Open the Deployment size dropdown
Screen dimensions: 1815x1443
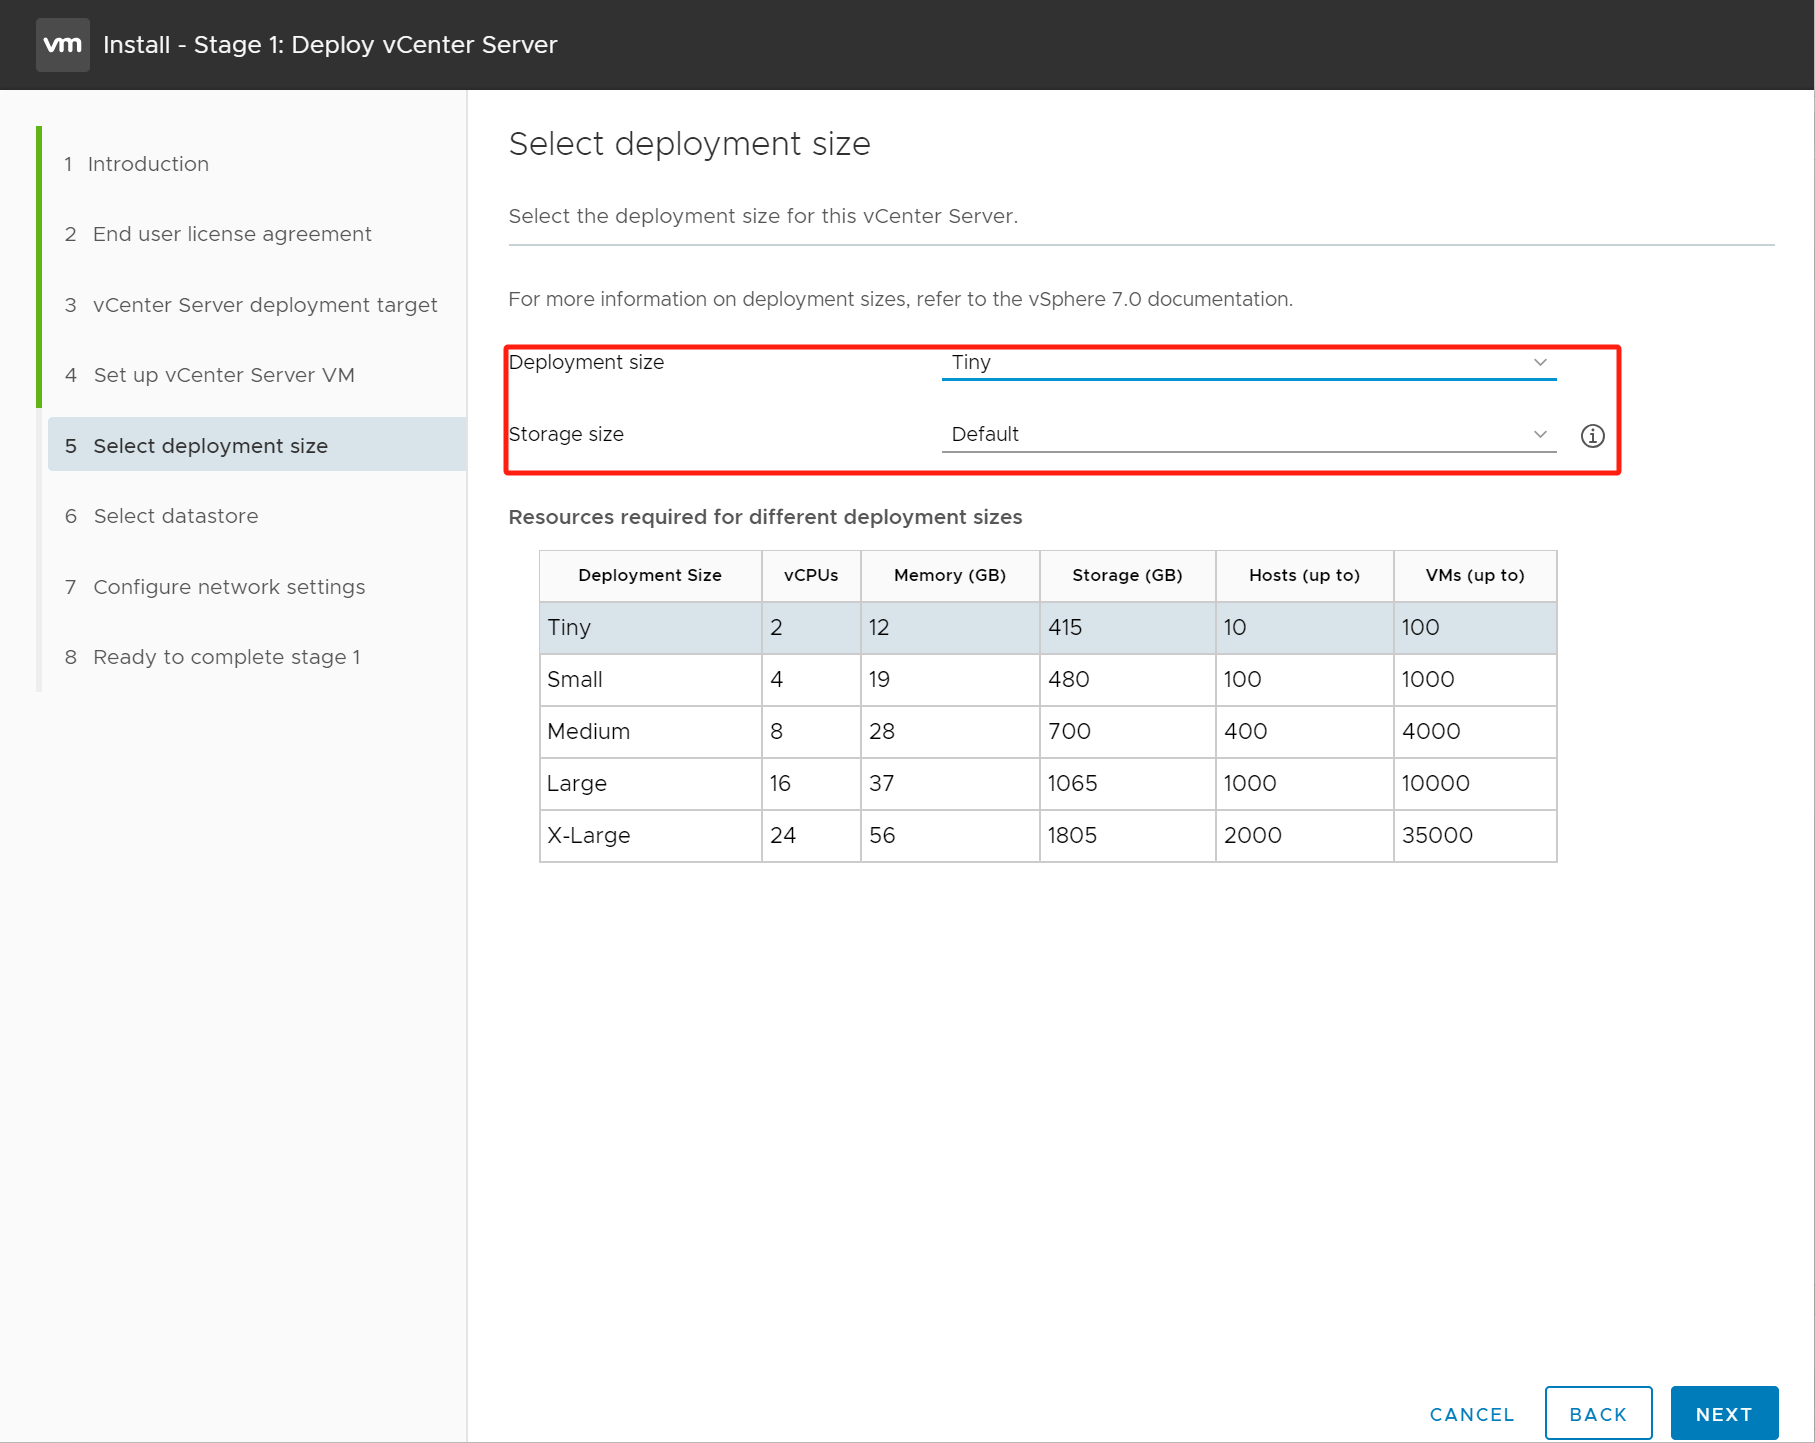pyautogui.click(x=1247, y=363)
